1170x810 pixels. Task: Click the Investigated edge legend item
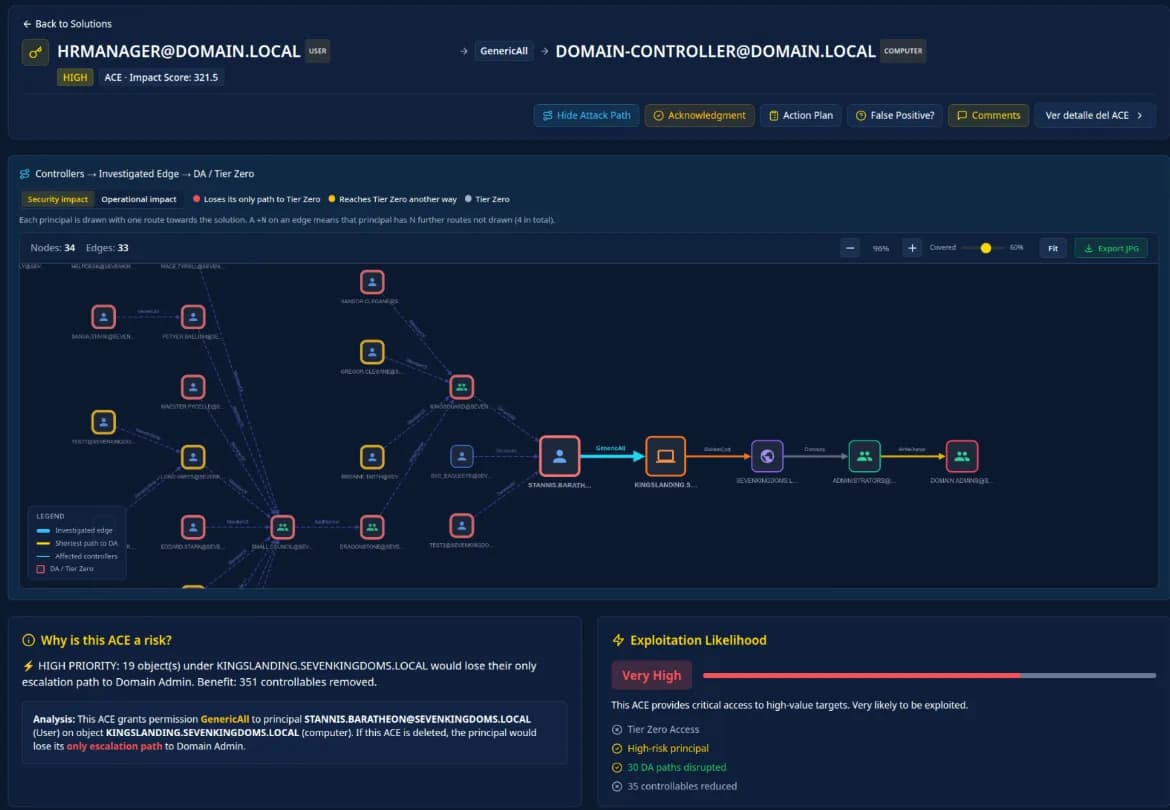tap(75, 530)
